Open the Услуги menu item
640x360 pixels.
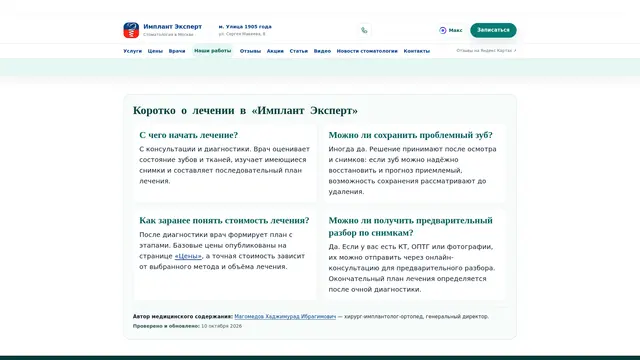click(x=133, y=51)
